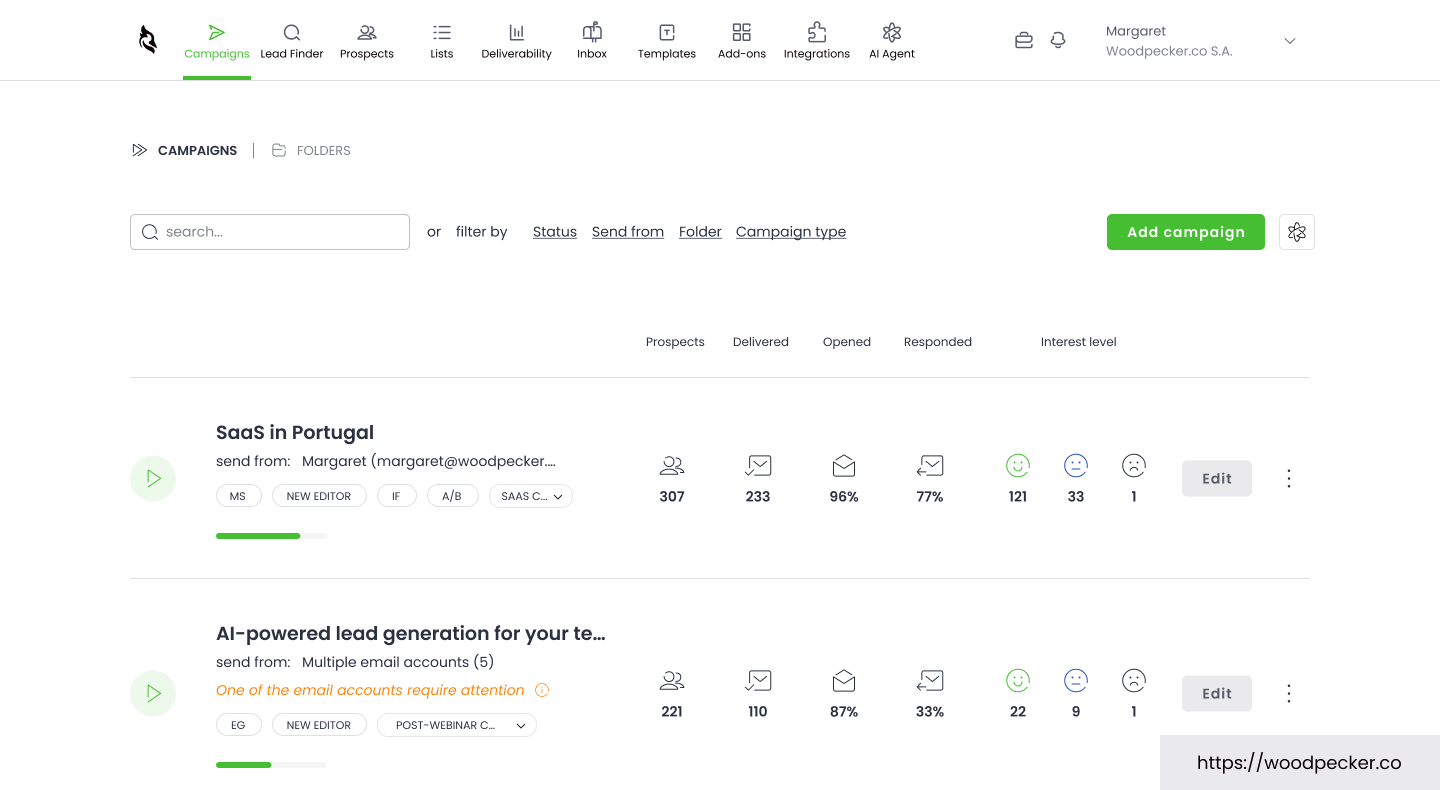Click the search magnifier icon

(x=150, y=232)
